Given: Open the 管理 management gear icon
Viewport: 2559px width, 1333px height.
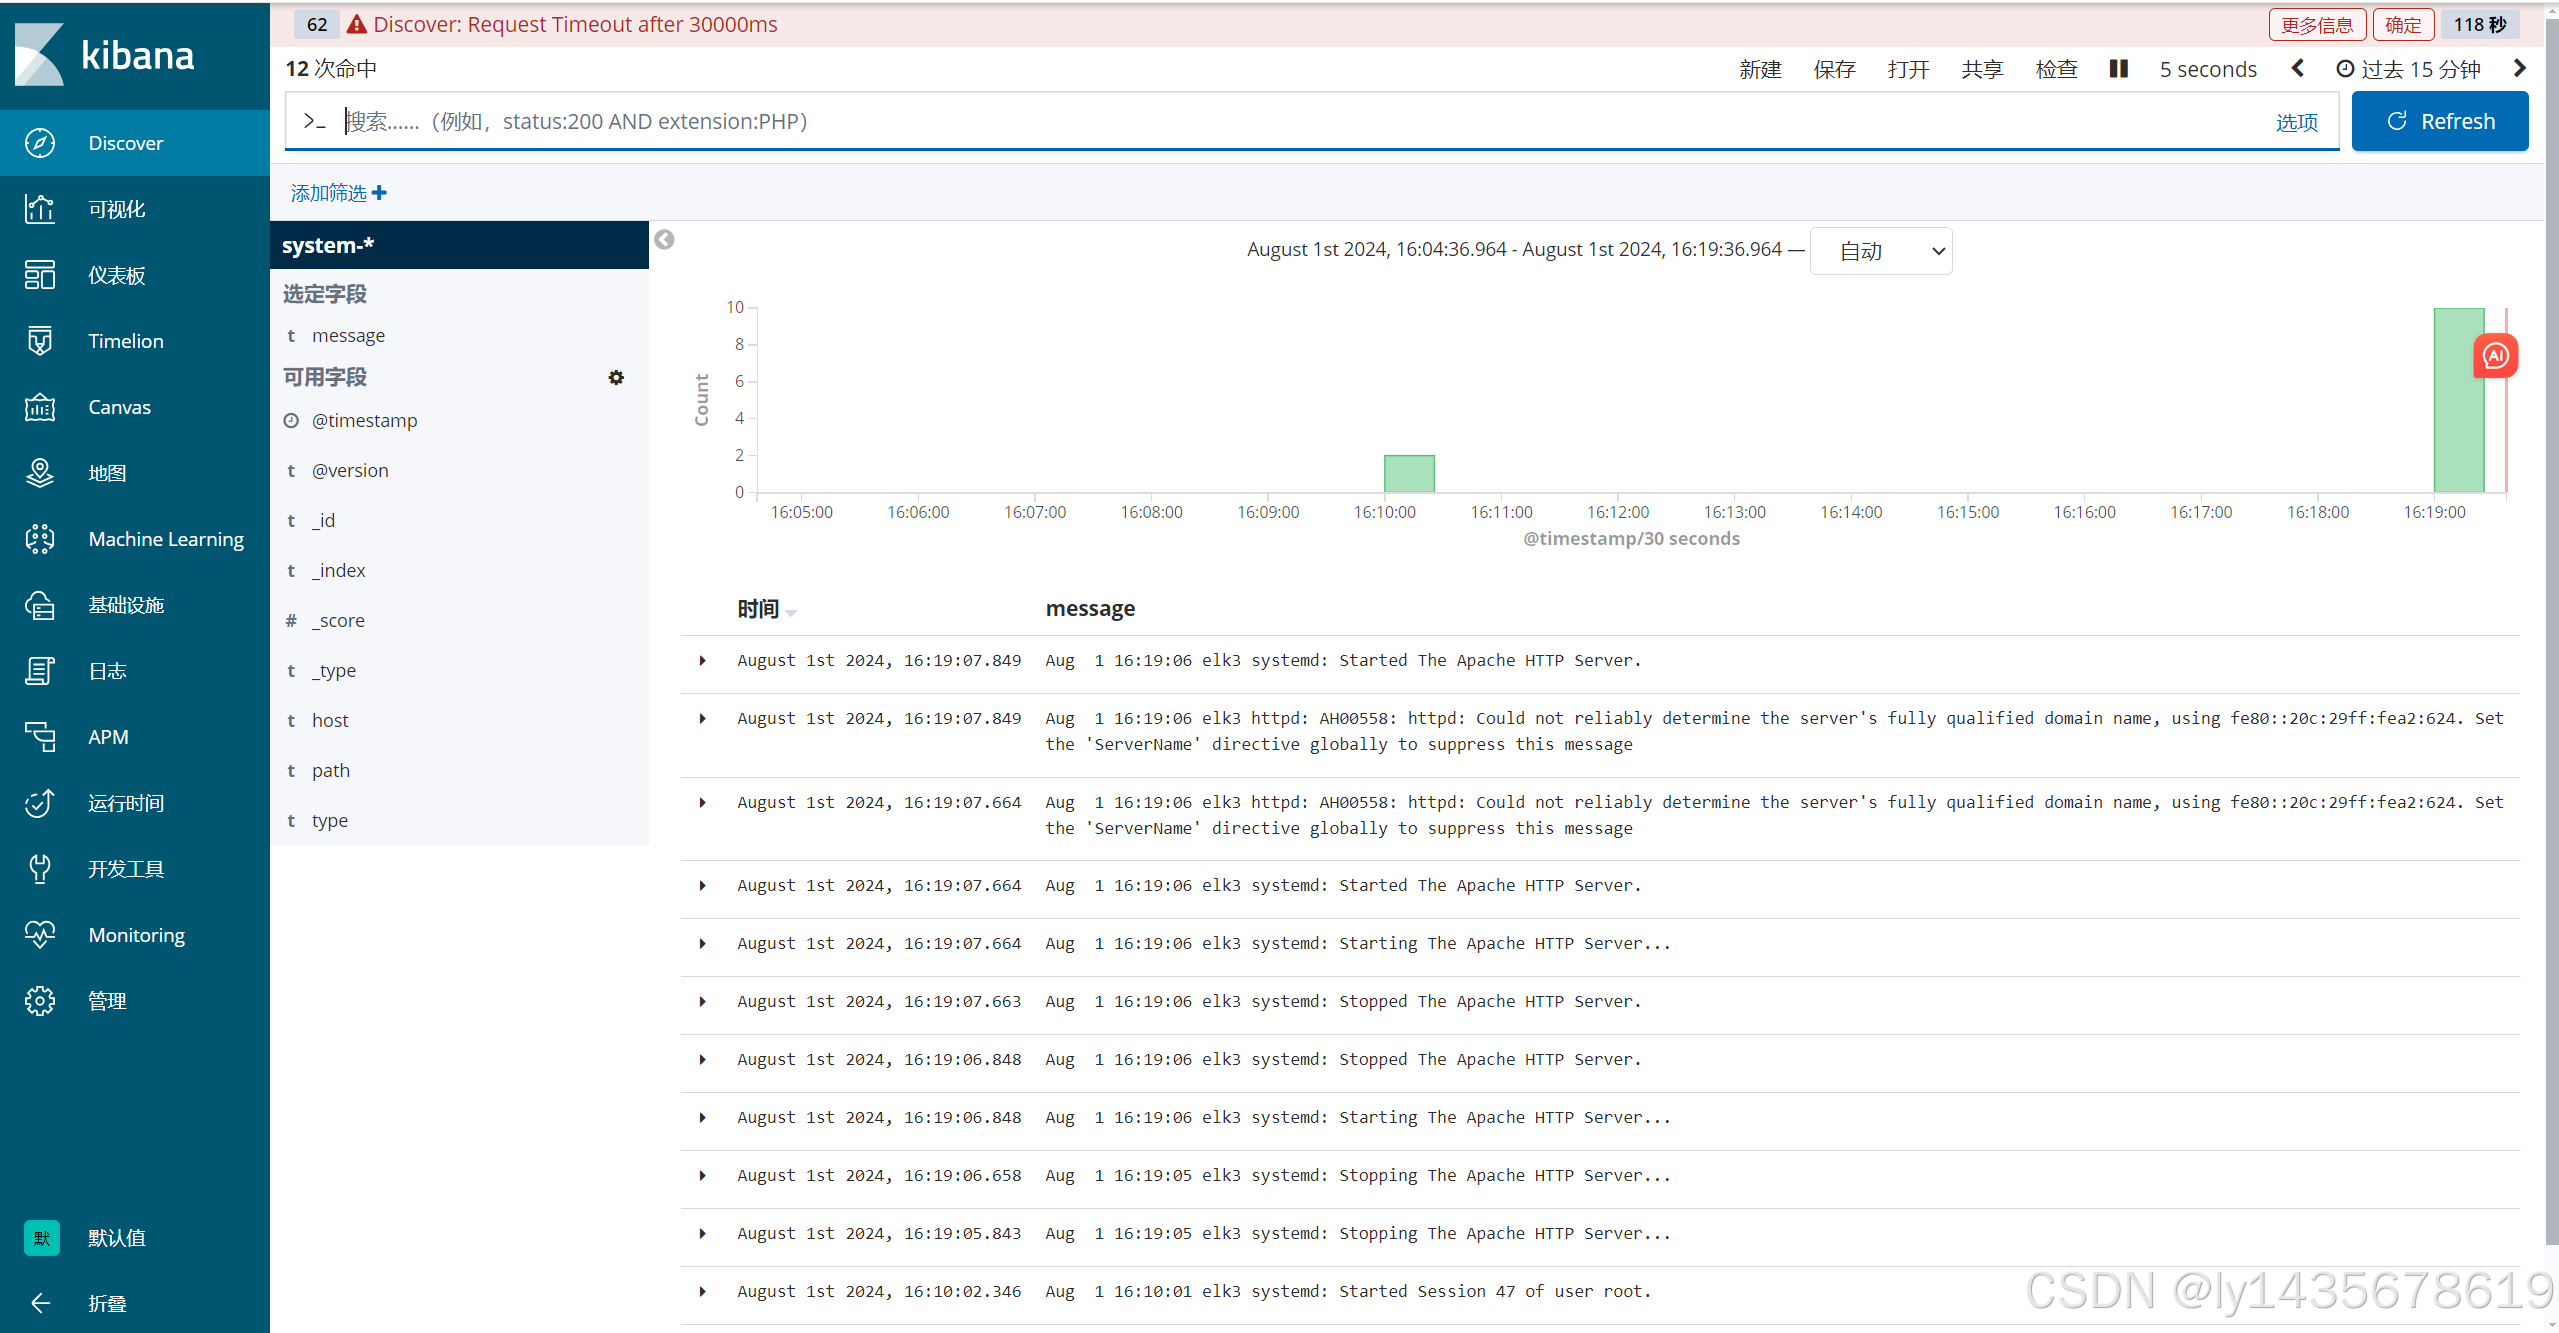Looking at the screenshot, I should [x=40, y=1001].
